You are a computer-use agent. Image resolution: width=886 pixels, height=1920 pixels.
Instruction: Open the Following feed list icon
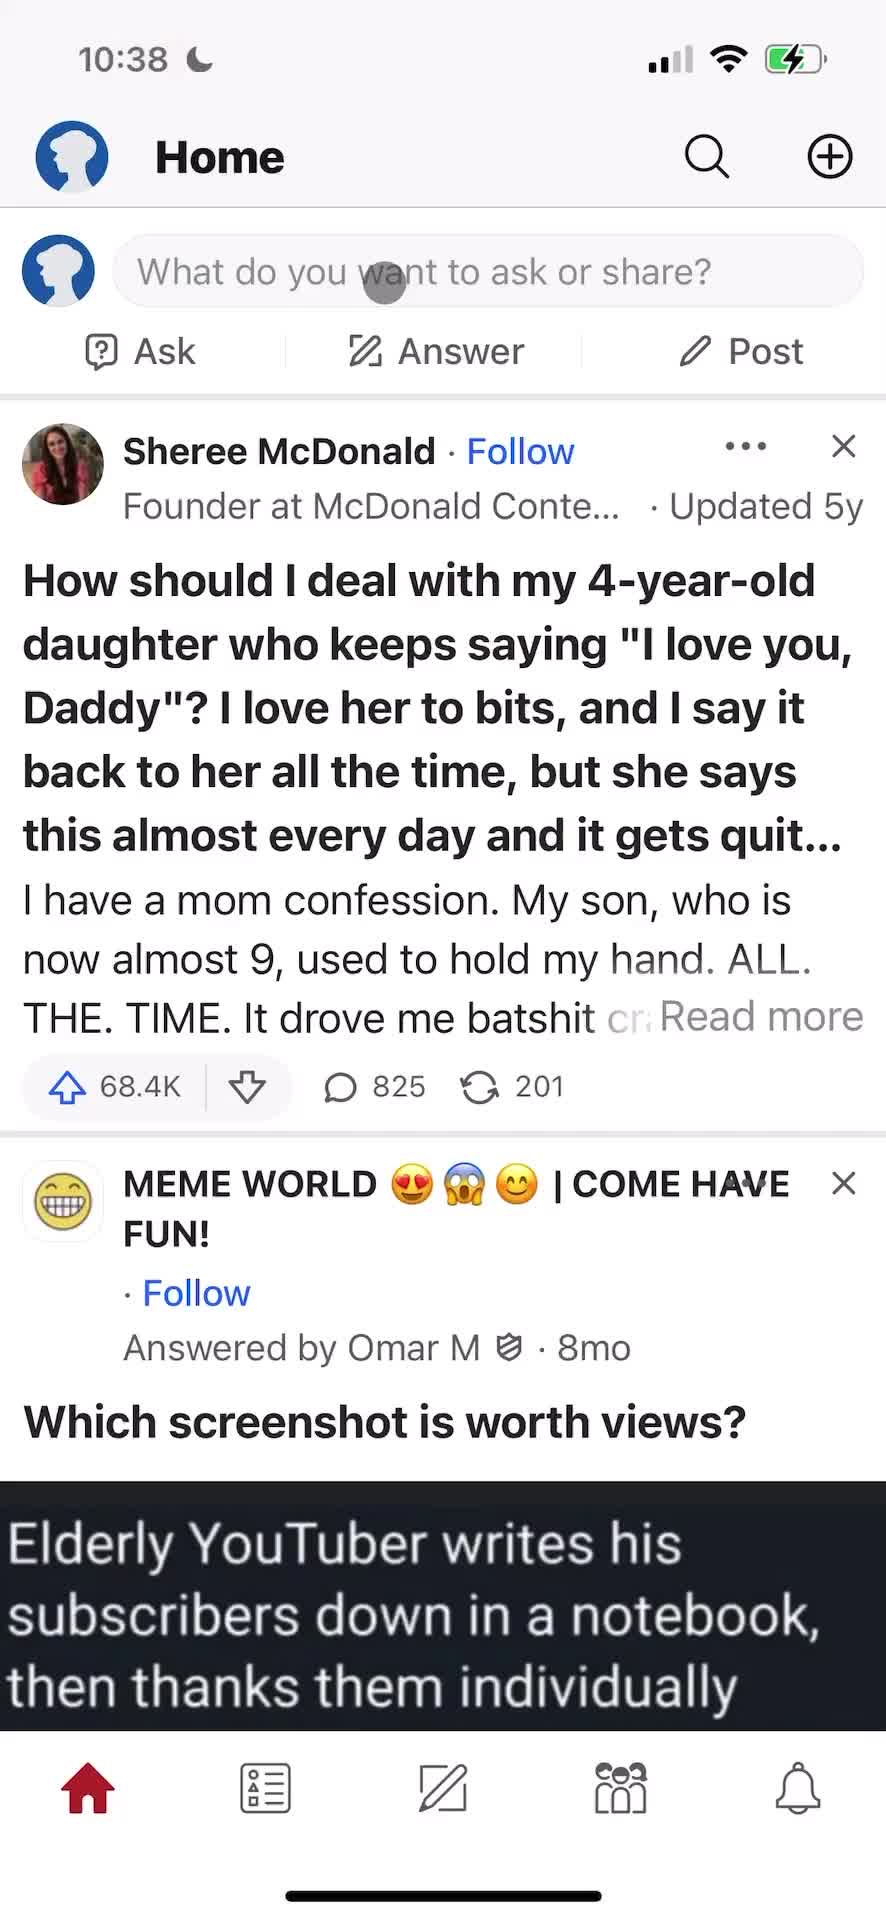point(265,1789)
